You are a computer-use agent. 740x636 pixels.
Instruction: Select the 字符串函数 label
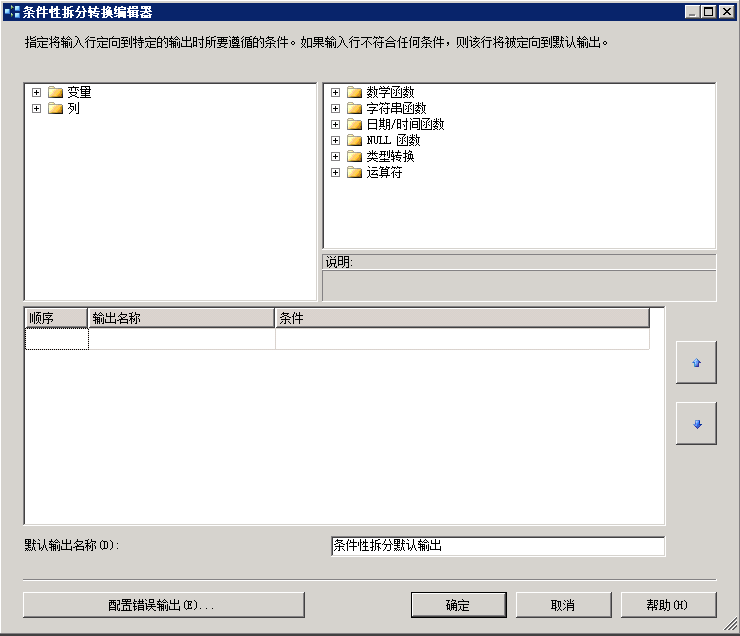[396, 109]
